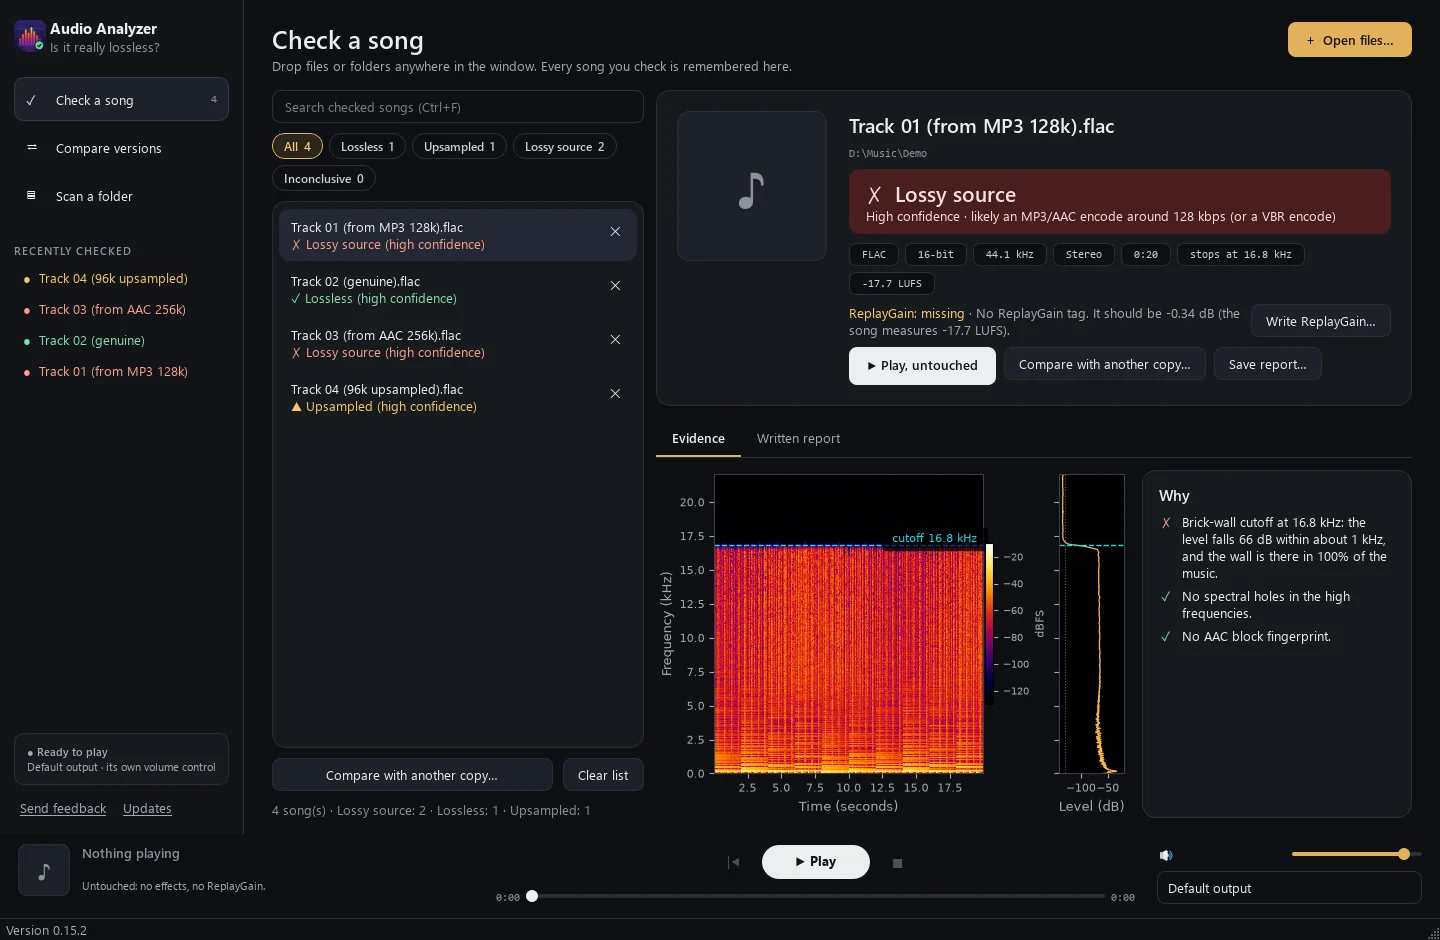This screenshot has width=1440, height=940.
Task: Click the playback seek bar handle
Action: pos(532,896)
